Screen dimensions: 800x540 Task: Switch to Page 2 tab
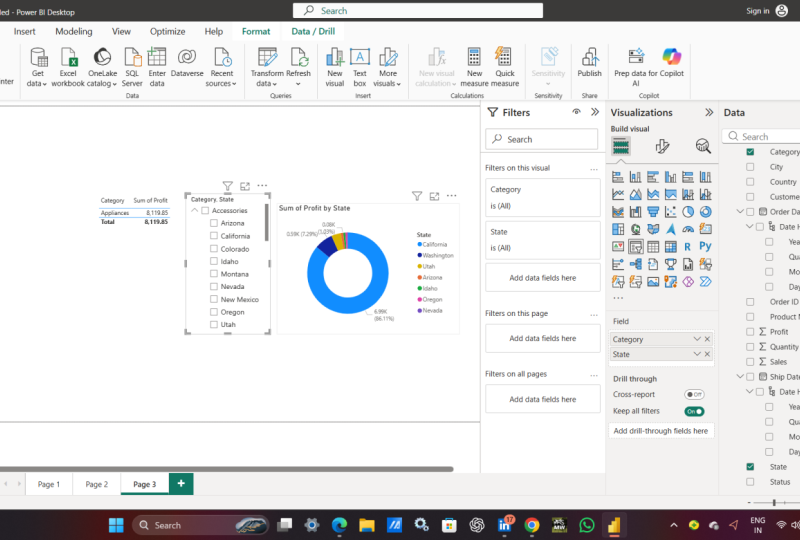click(x=97, y=484)
